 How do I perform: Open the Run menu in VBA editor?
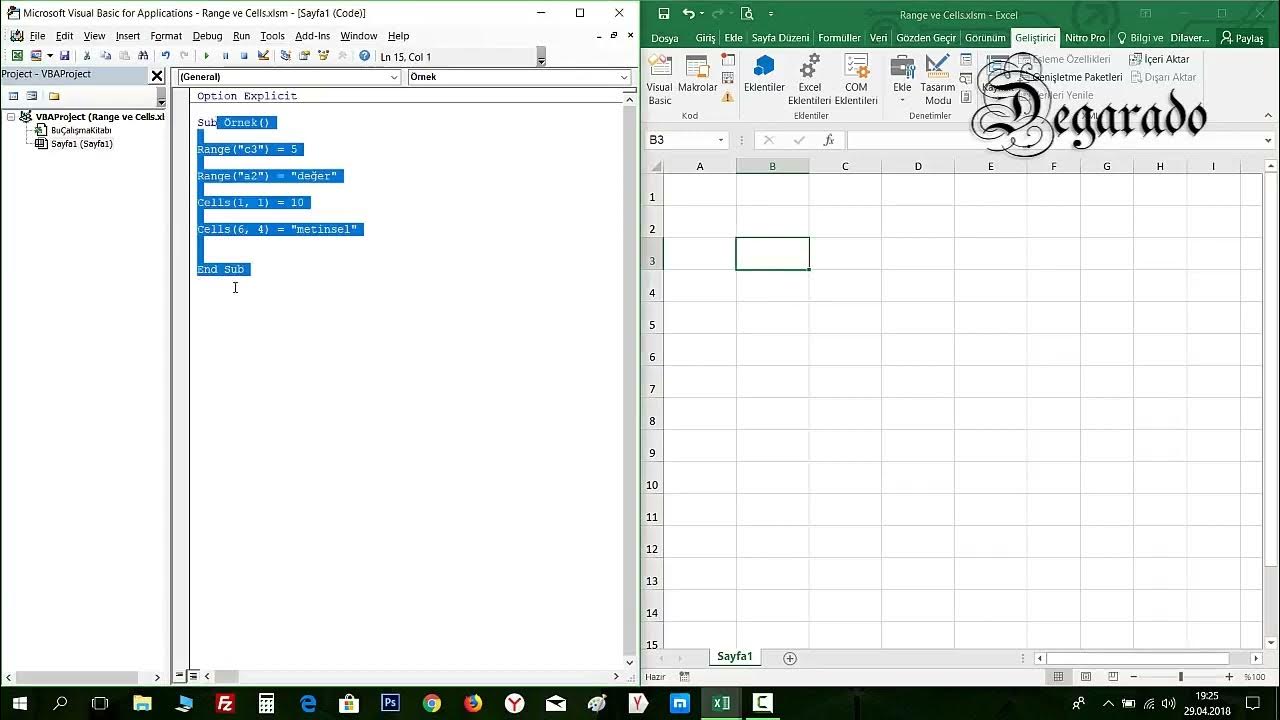pos(241,36)
